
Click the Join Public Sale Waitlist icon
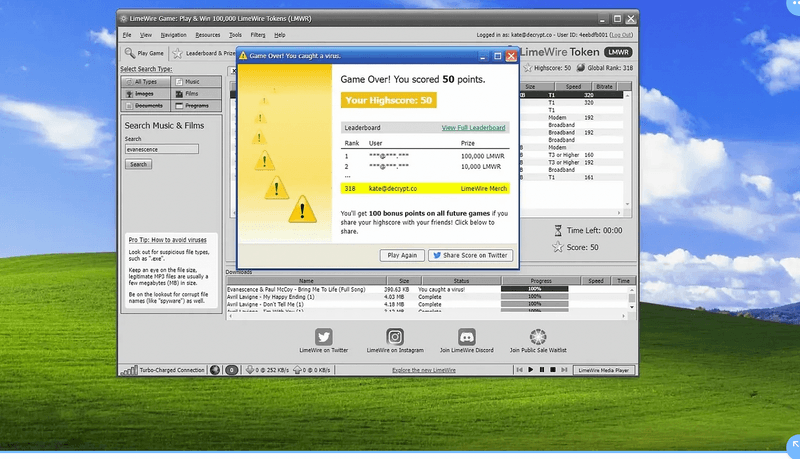click(x=538, y=337)
